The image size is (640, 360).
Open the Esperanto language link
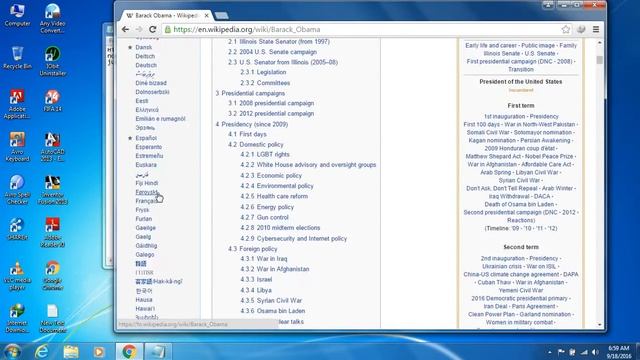click(149, 147)
